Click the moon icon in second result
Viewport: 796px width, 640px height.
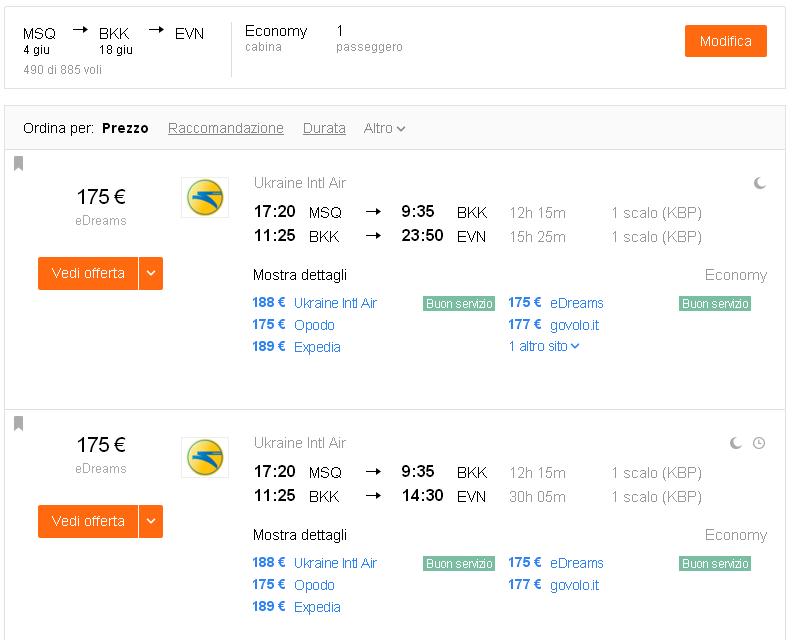(736, 443)
